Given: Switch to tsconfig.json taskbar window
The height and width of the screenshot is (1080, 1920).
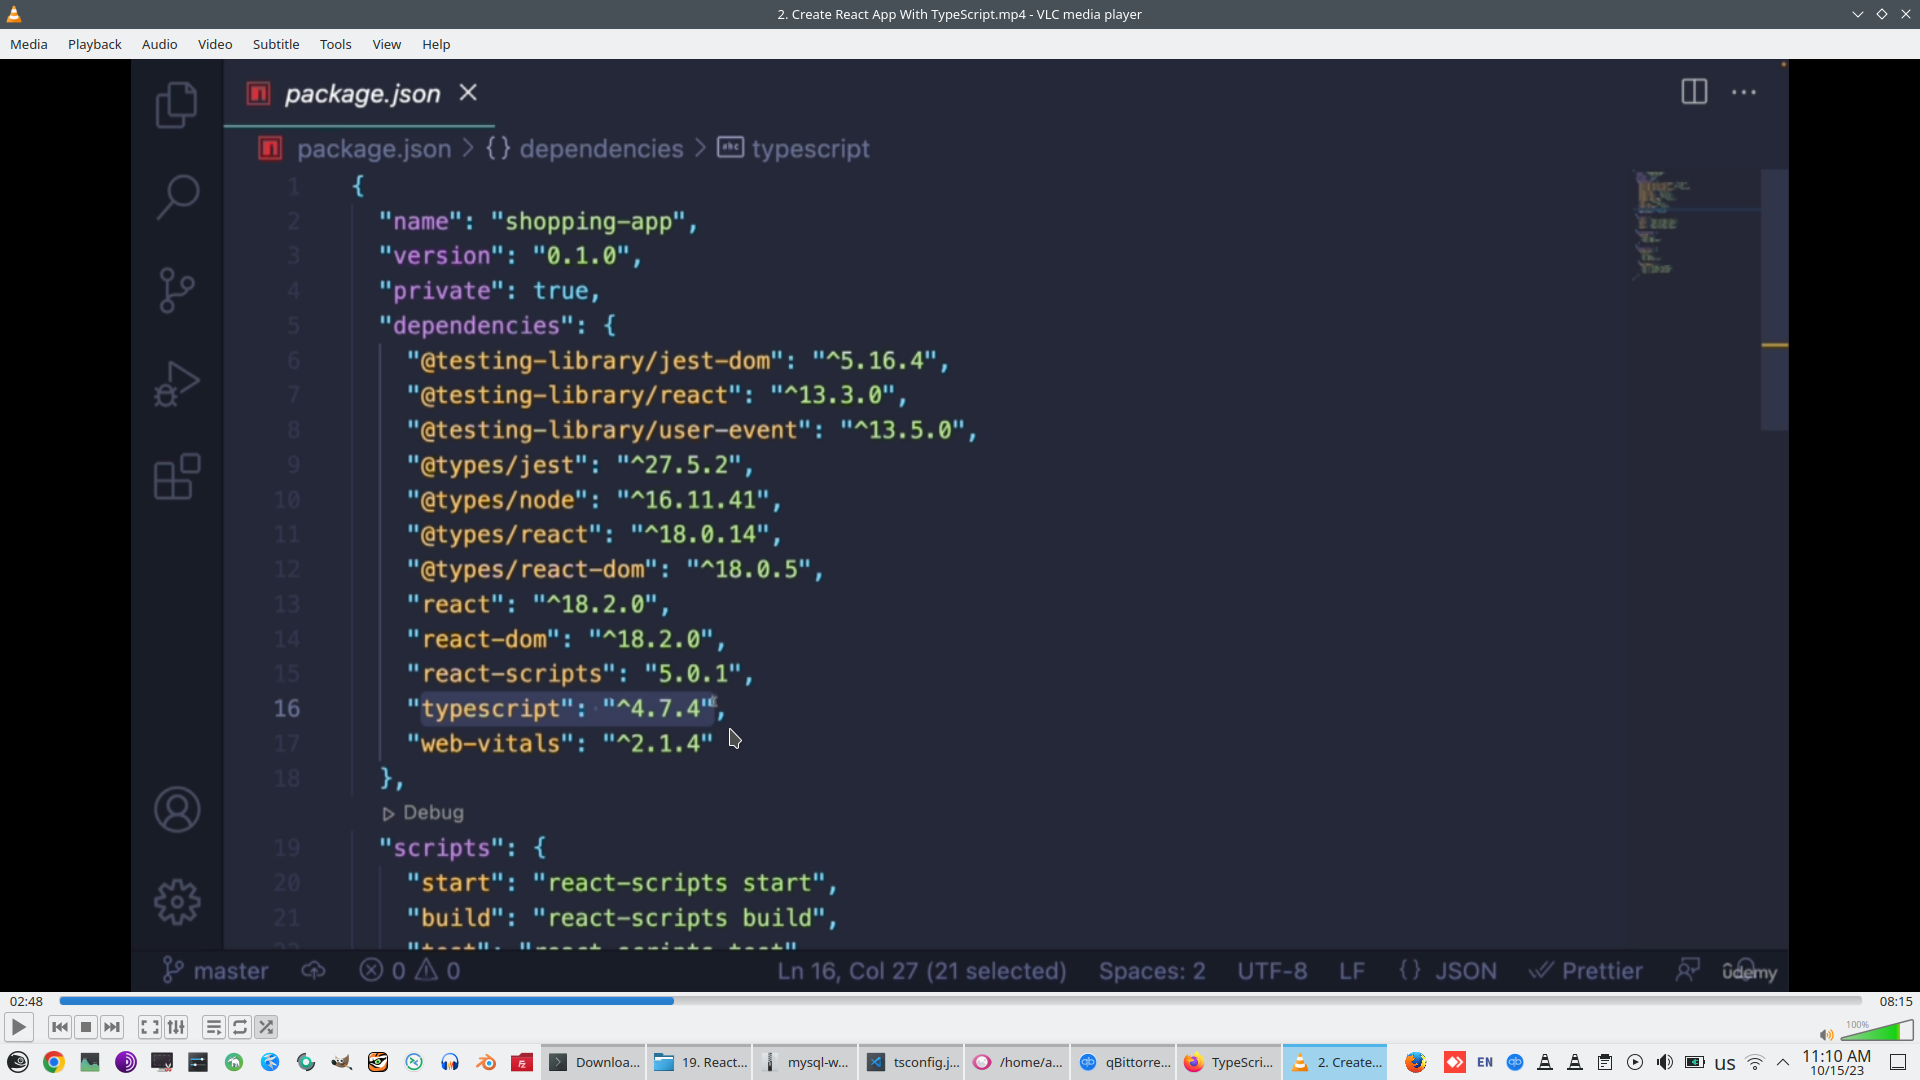Looking at the screenshot, I should click(x=913, y=1062).
